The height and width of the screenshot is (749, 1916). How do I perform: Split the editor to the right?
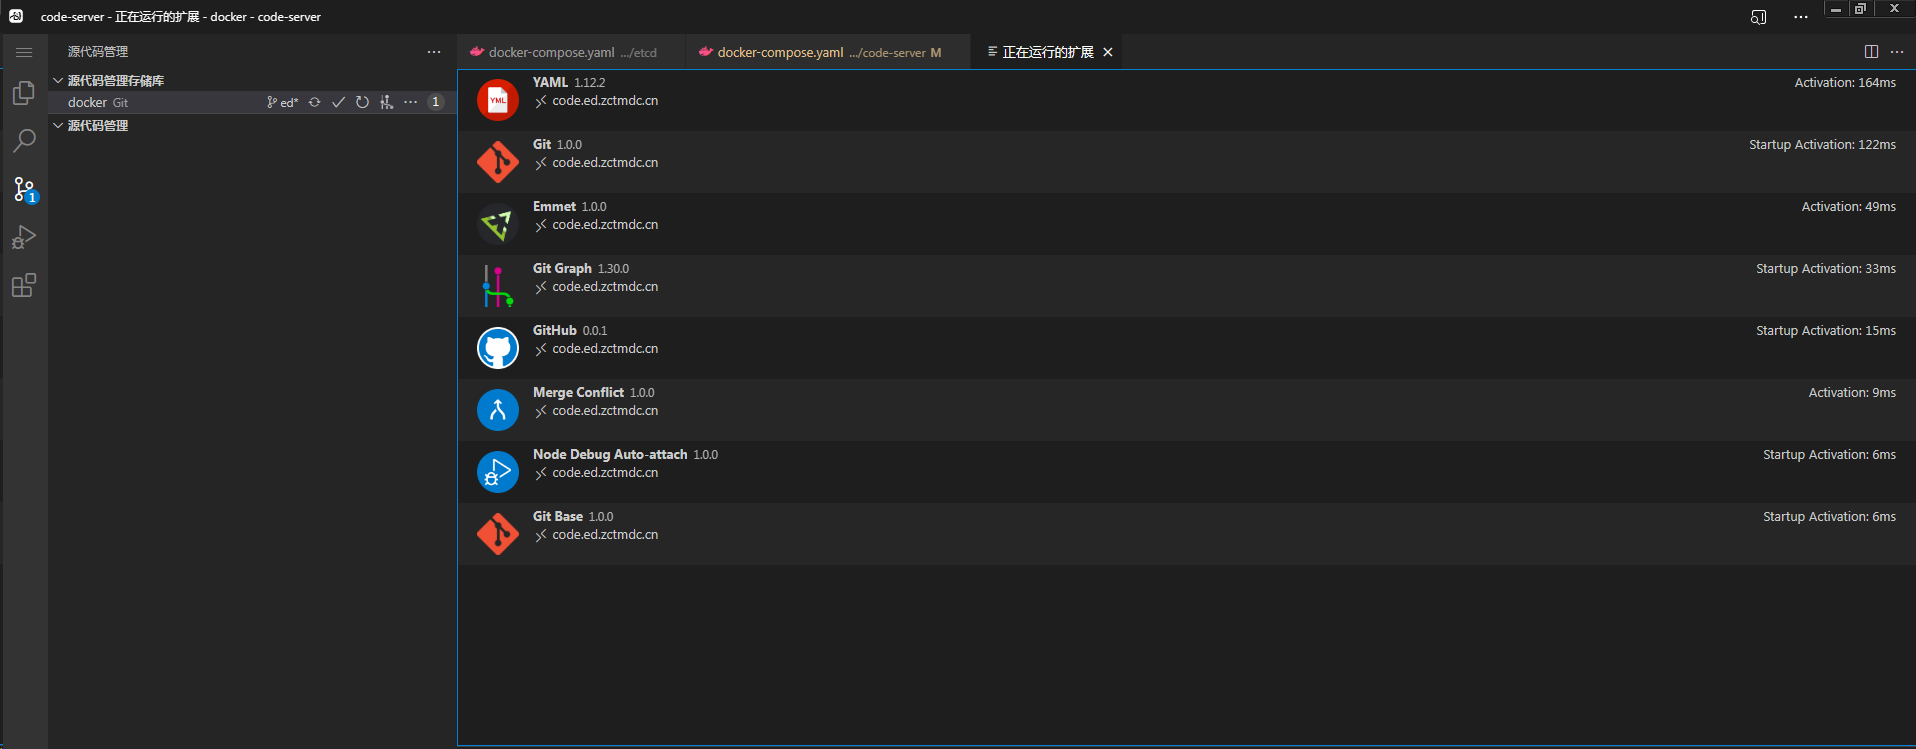(1871, 52)
